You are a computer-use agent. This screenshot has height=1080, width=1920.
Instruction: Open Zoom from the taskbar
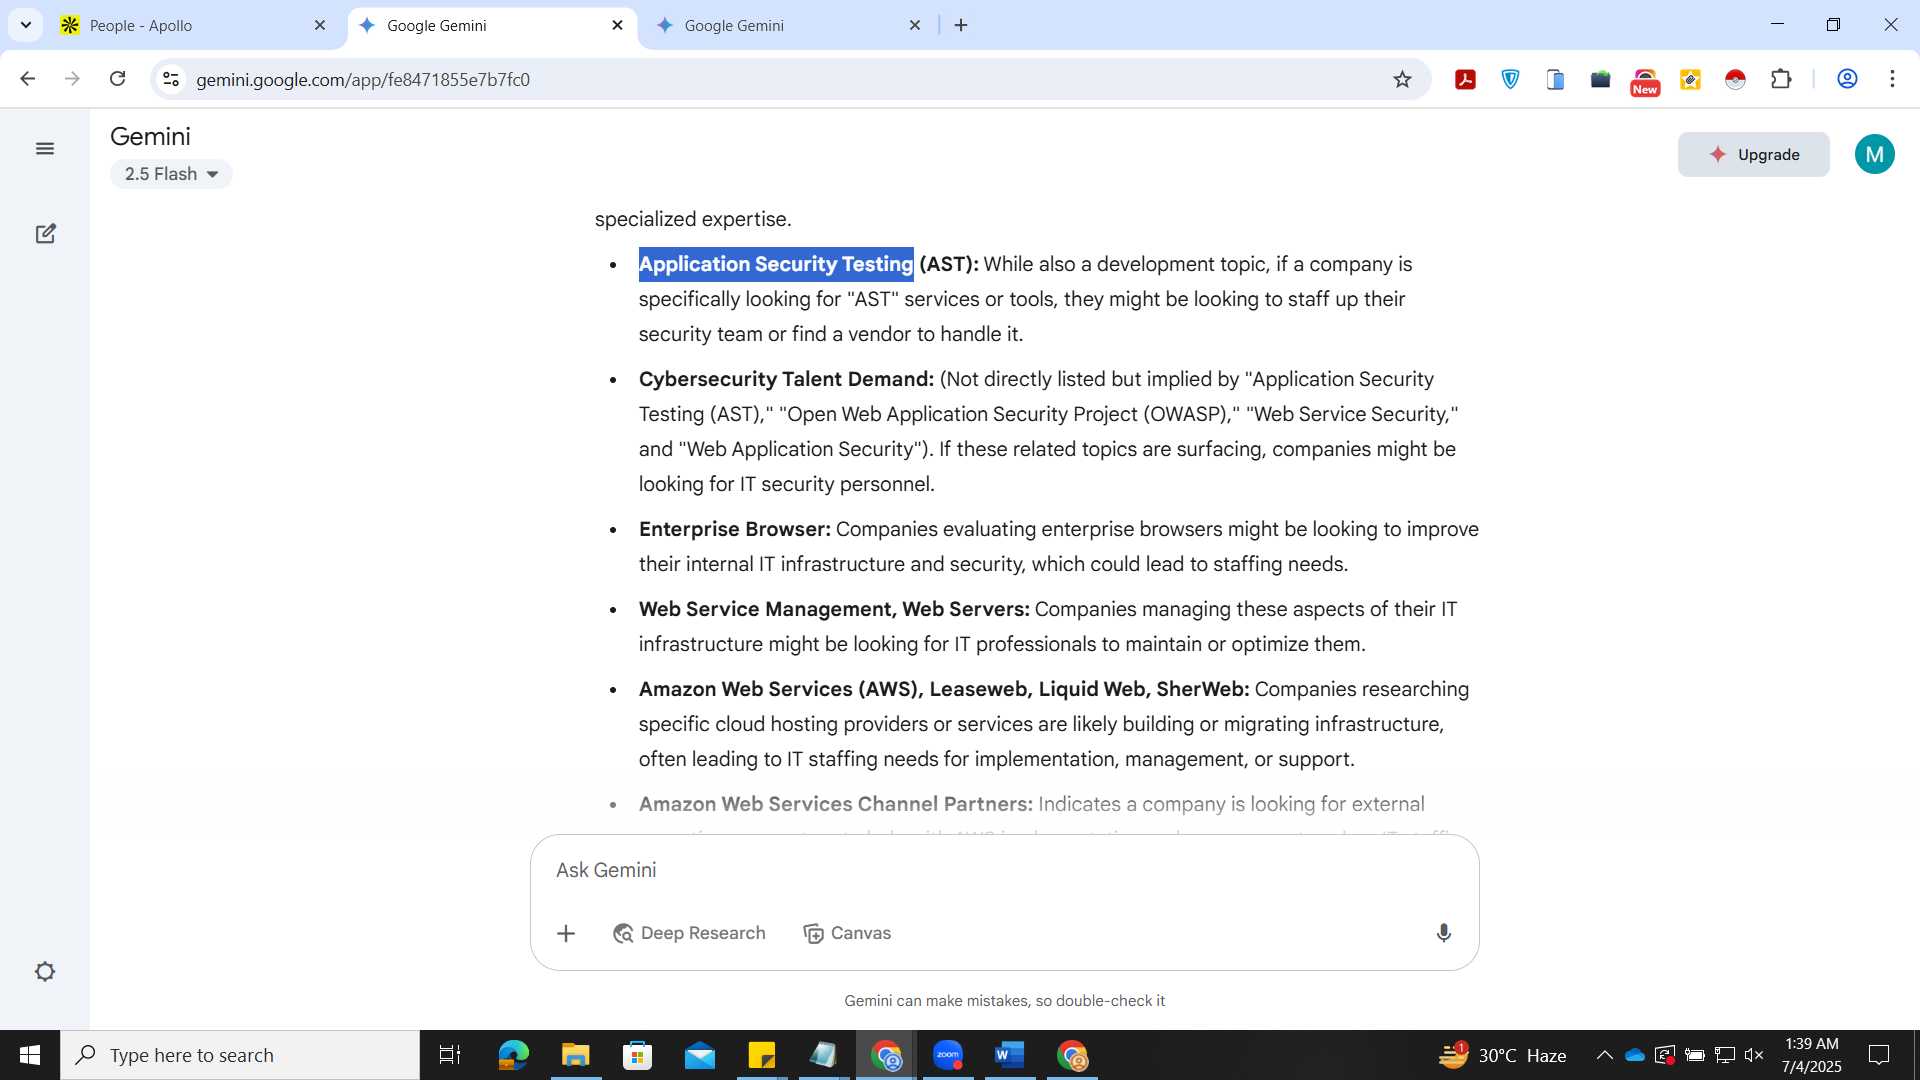(x=948, y=1055)
